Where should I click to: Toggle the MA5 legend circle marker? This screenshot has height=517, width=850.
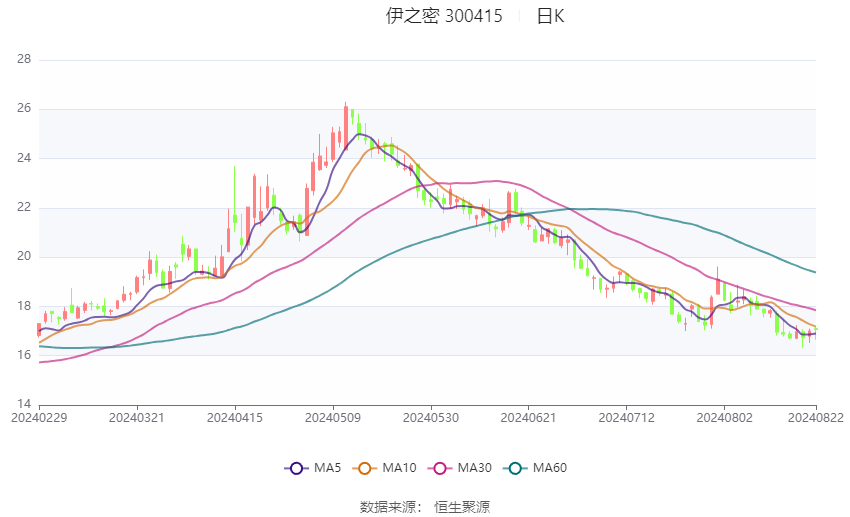tap(296, 468)
